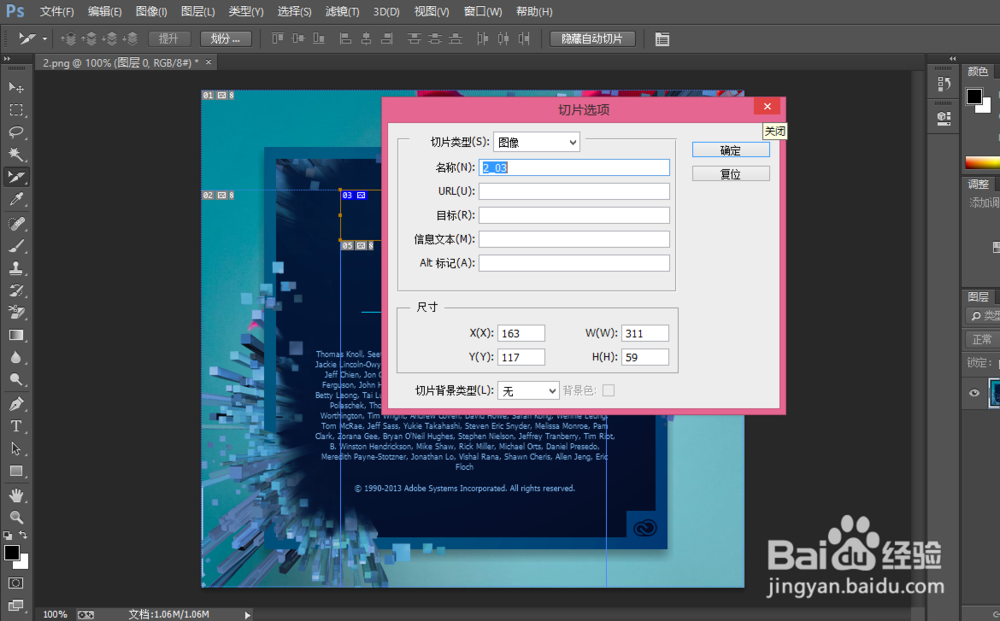Open the Properties panel icon
The width and height of the screenshot is (1000, 621).
pyautogui.click(x=944, y=118)
